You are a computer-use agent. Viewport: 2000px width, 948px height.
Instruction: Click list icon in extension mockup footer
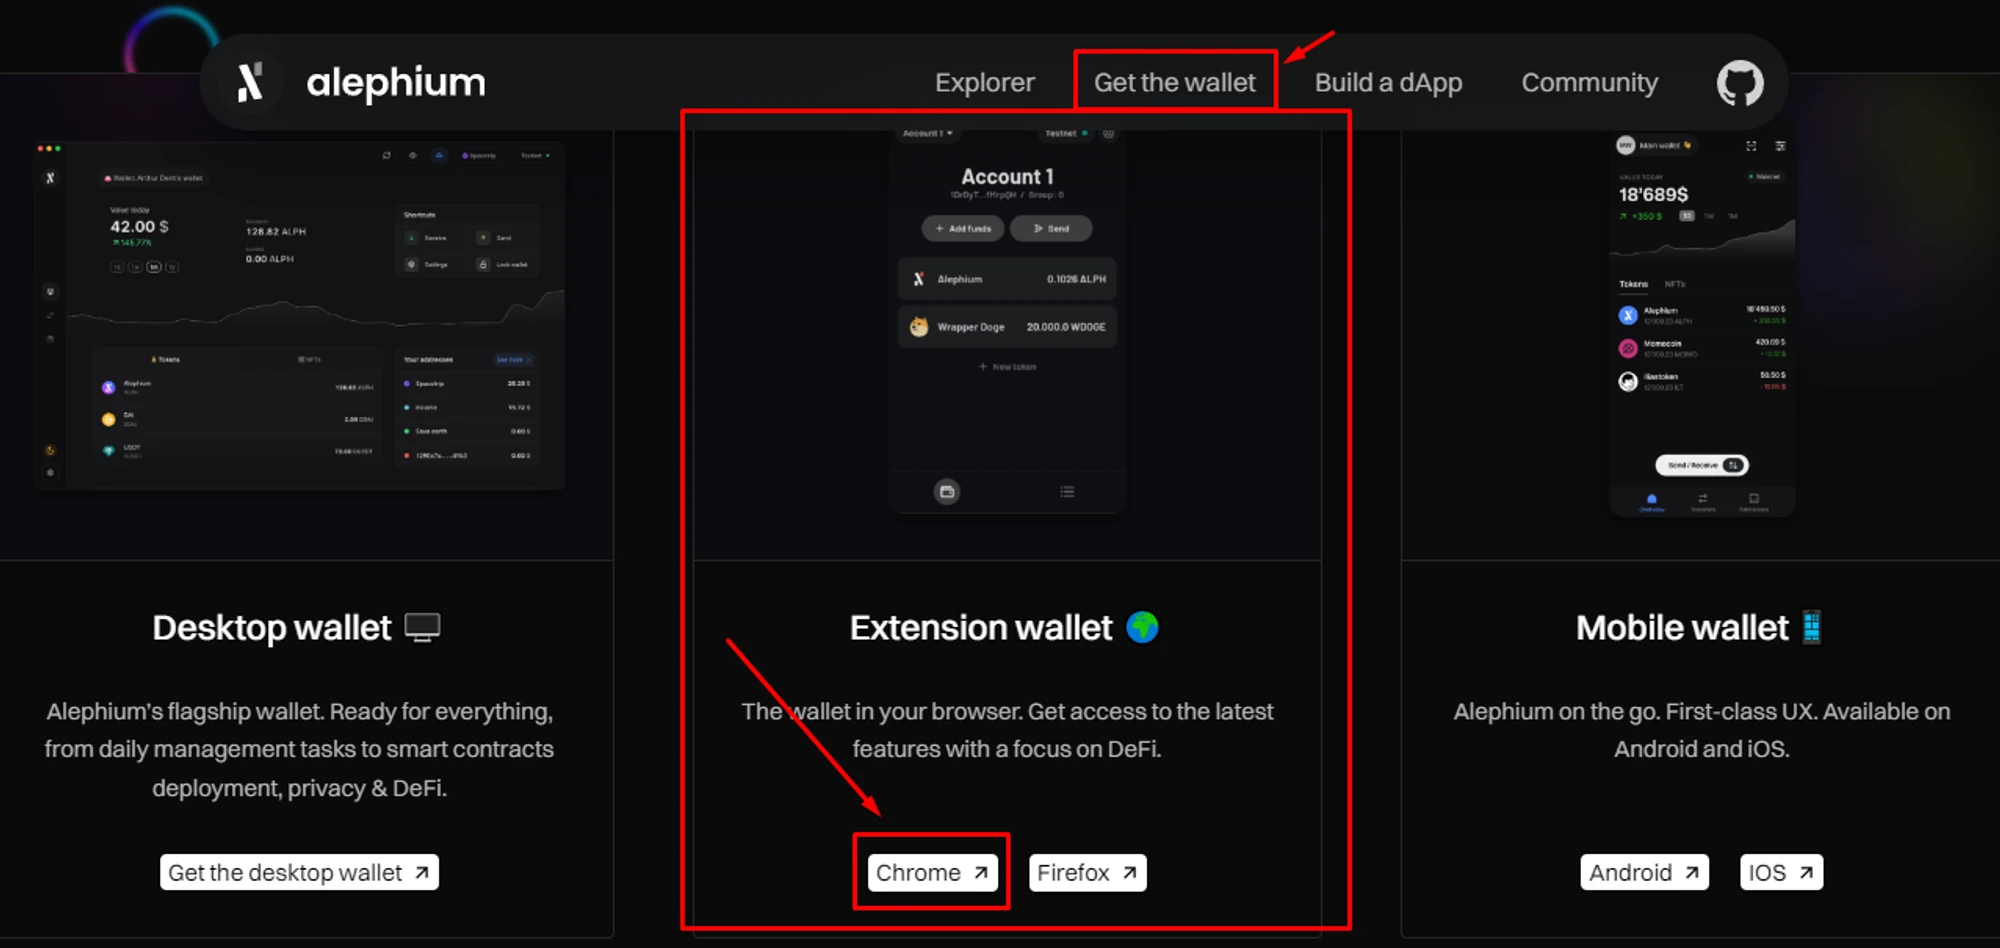pyautogui.click(x=1067, y=492)
